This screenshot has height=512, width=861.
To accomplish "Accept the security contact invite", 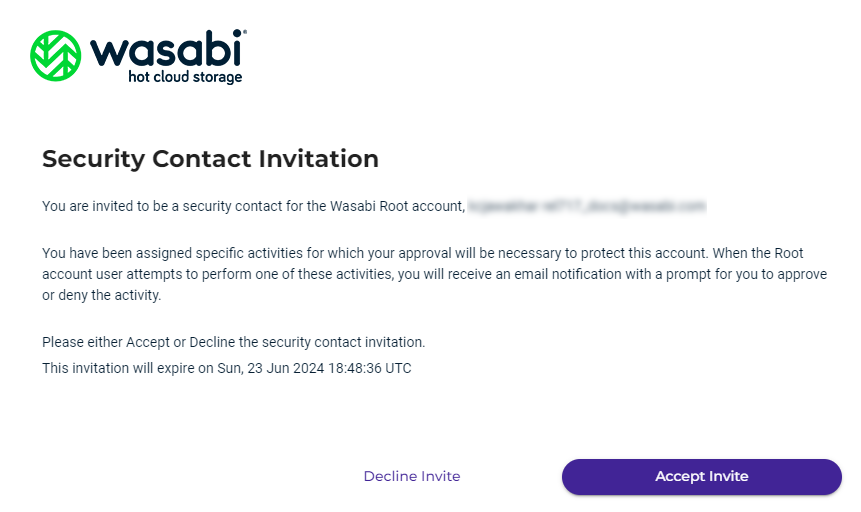I will [701, 477].
